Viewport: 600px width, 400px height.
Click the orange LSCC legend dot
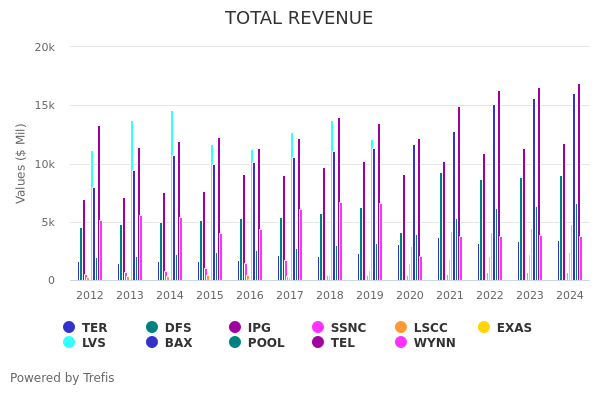pyautogui.click(x=401, y=327)
